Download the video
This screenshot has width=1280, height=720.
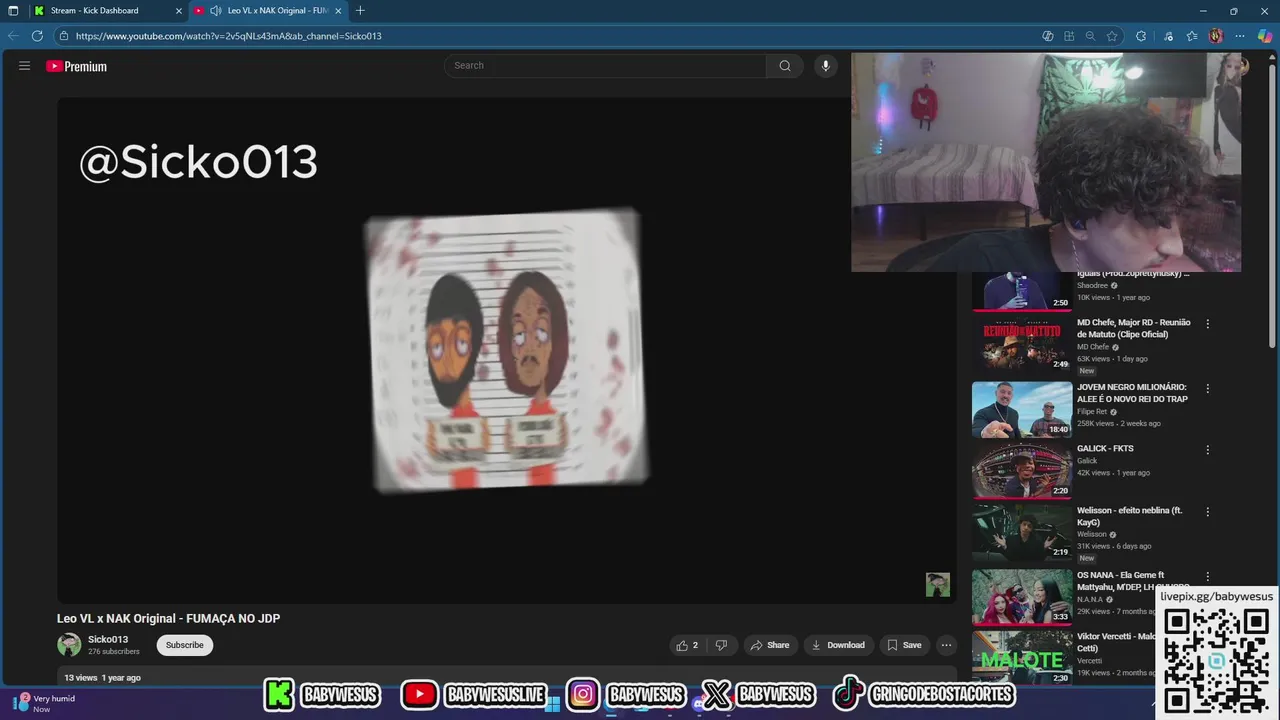838,645
